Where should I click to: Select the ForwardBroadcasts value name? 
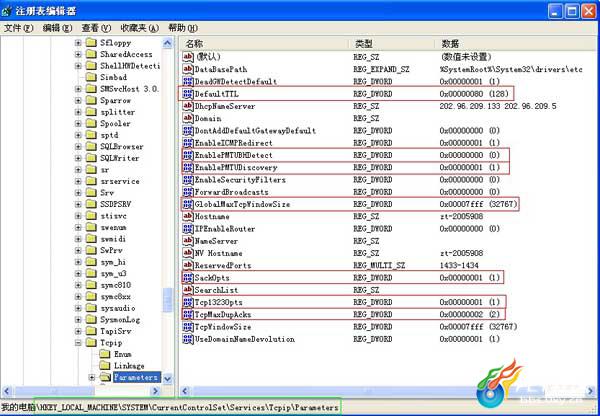232,192
